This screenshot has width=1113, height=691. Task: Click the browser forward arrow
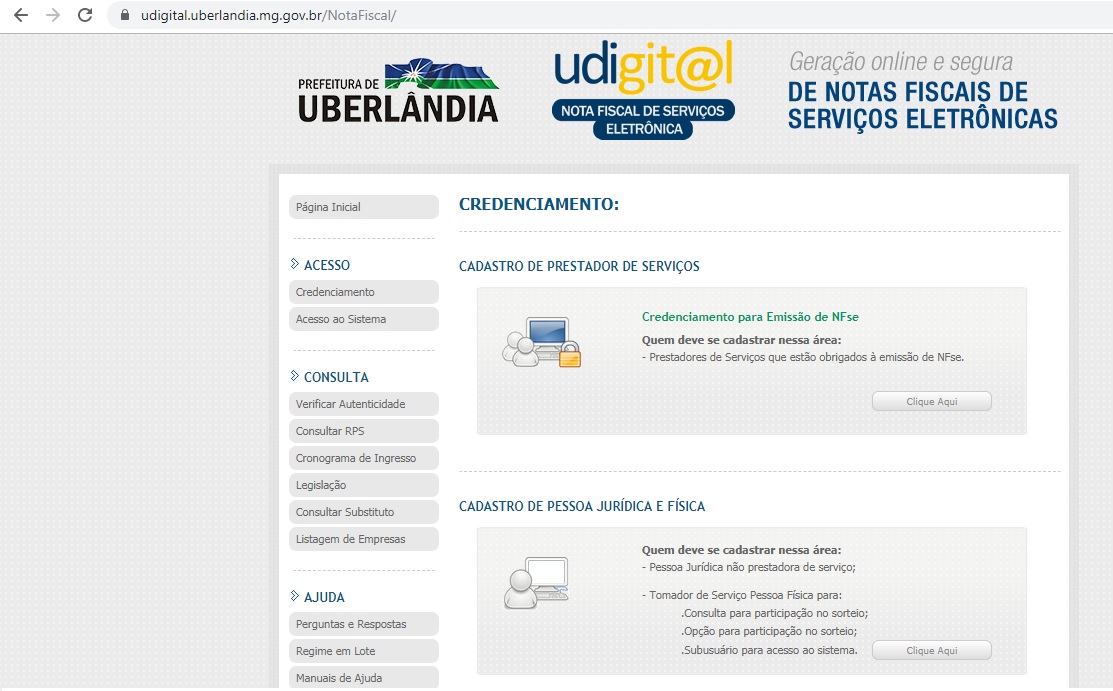tap(53, 15)
